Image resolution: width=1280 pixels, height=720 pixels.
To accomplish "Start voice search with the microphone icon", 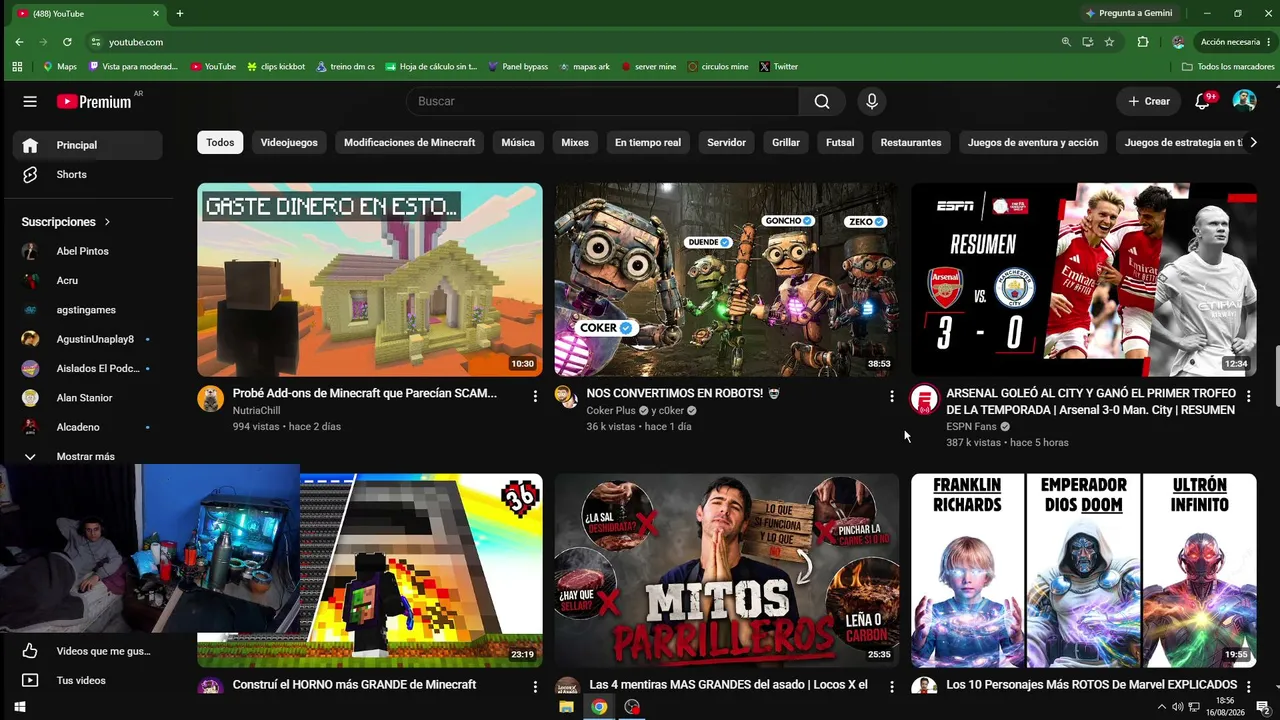I will pyautogui.click(x=872, y=101).
